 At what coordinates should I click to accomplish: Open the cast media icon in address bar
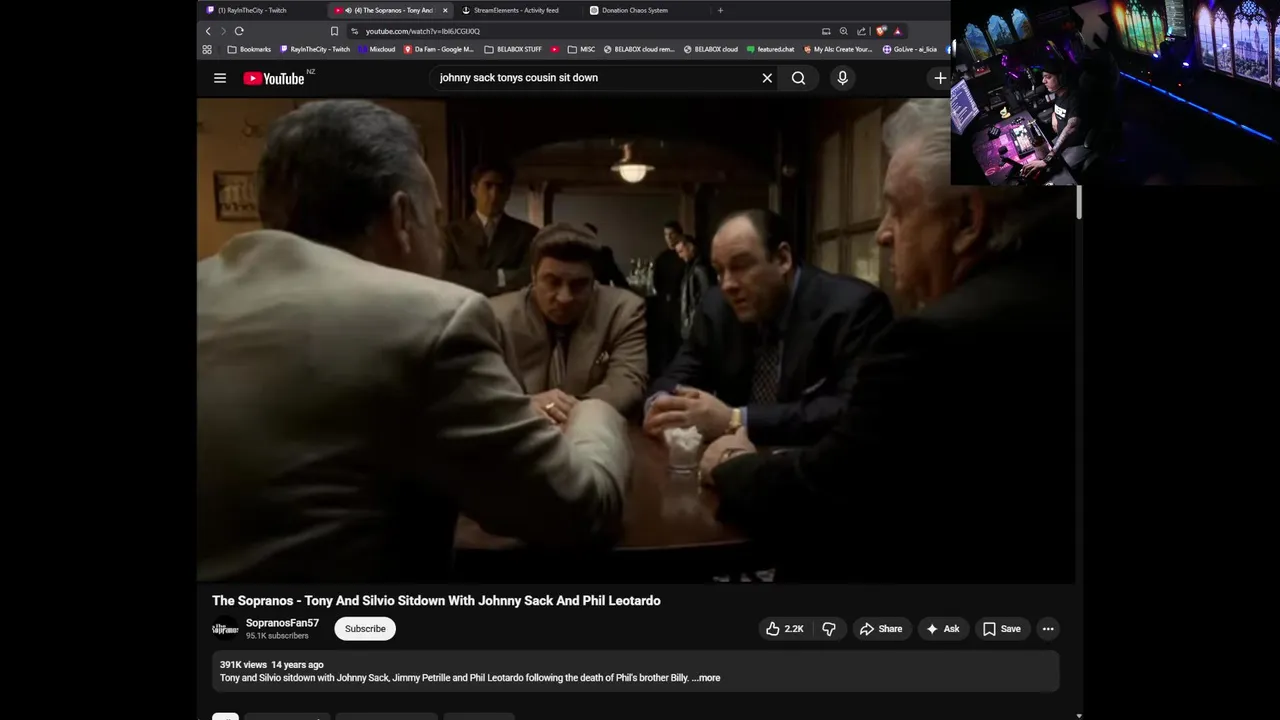pyautogui.click(x=826, y=31)
